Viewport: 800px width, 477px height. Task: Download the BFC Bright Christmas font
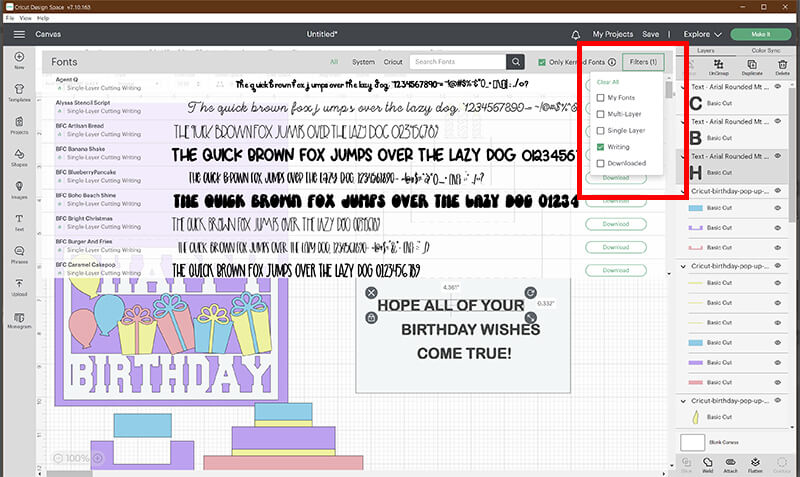[x=616, y=224]
